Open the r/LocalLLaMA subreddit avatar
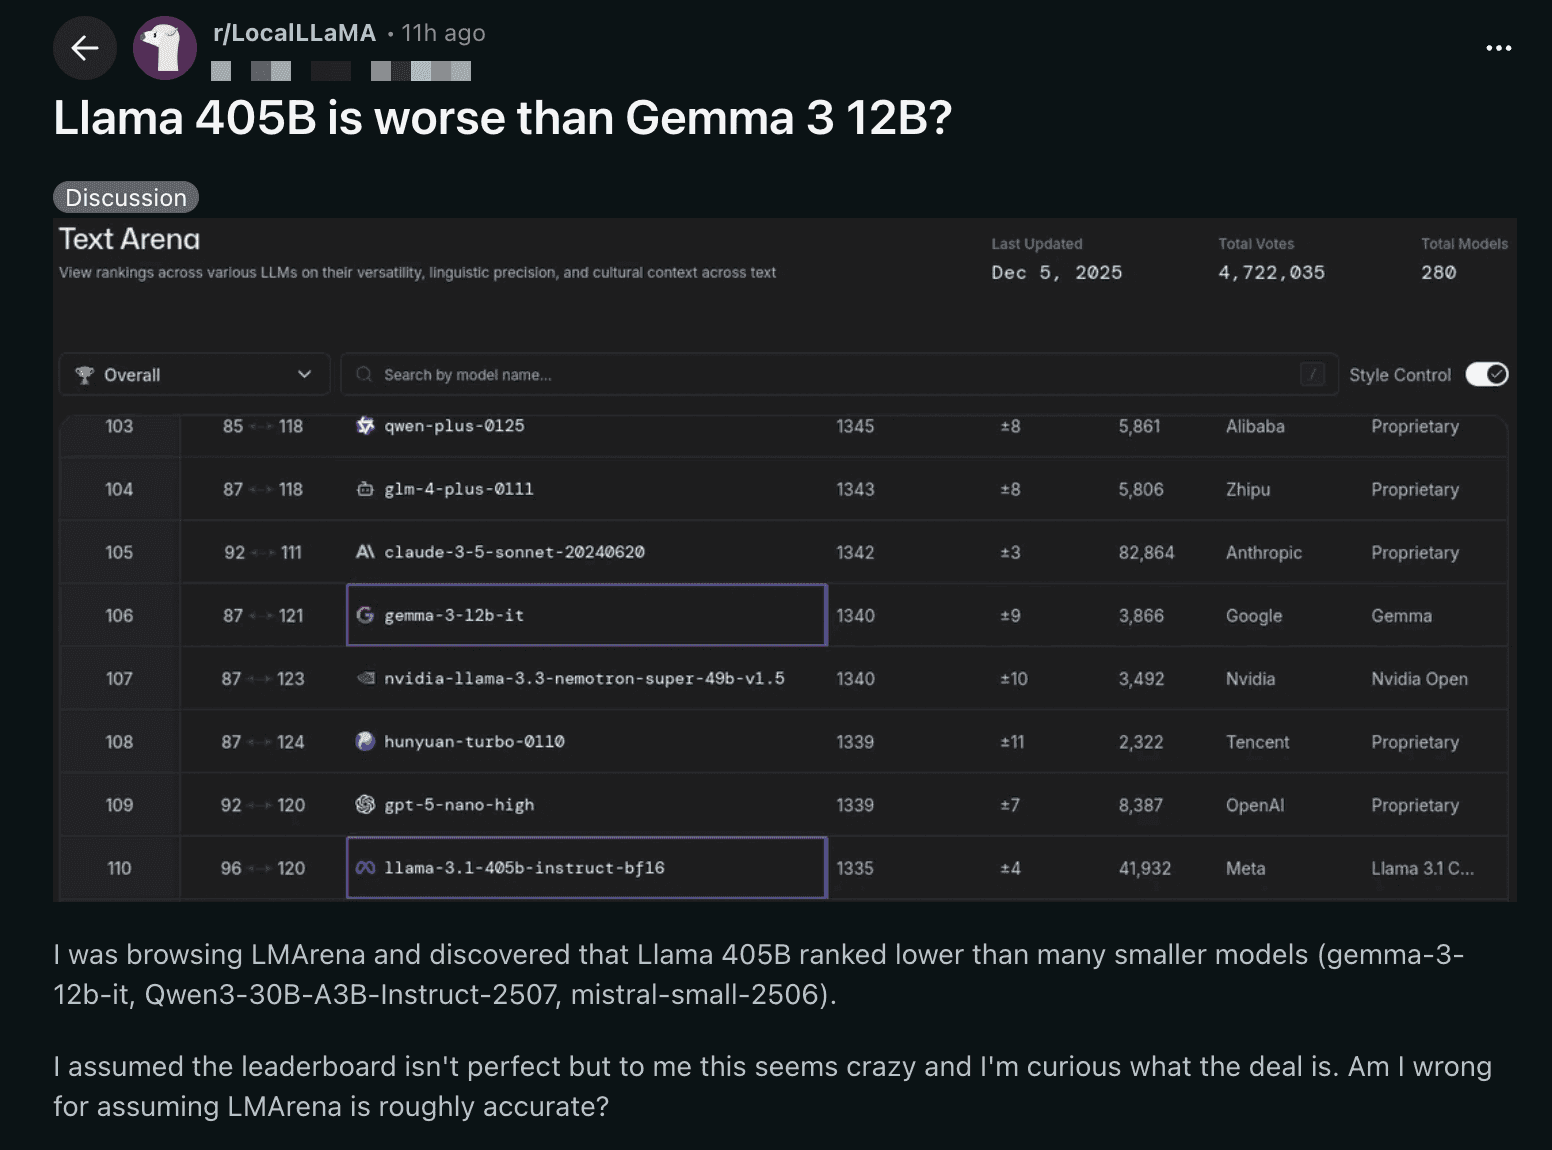 (165, 48)
